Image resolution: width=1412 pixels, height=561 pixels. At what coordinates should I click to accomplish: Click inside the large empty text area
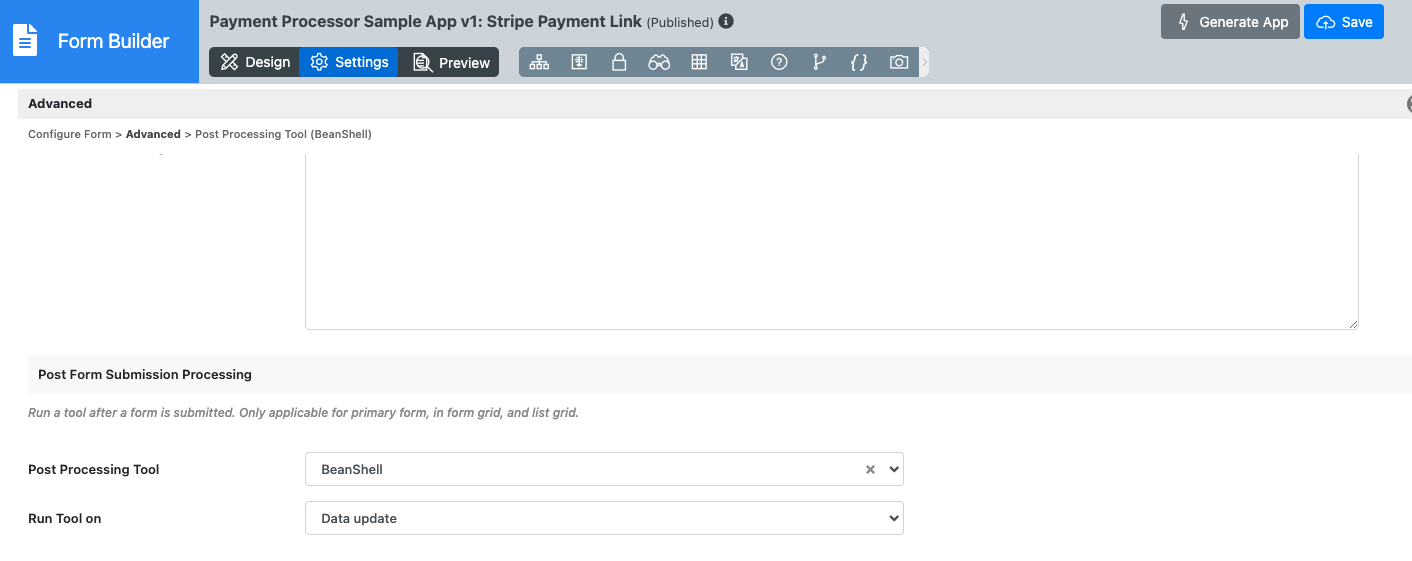(x=831, y=241)
